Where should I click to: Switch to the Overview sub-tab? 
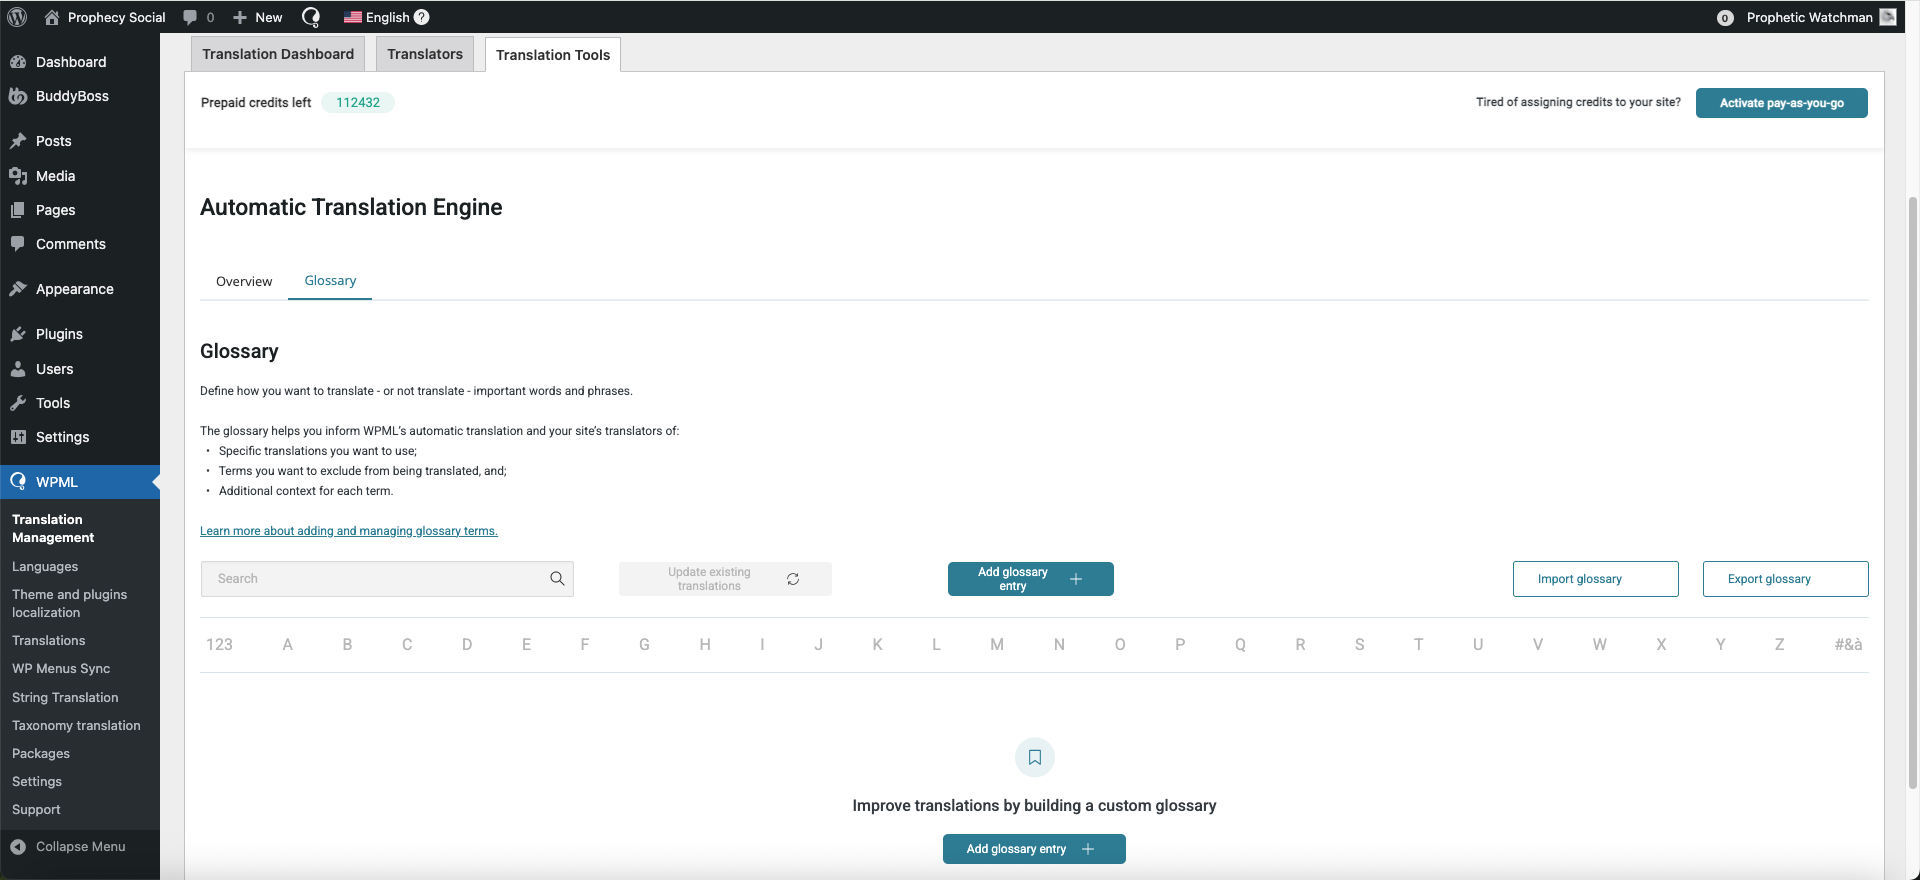coord(244,281)
